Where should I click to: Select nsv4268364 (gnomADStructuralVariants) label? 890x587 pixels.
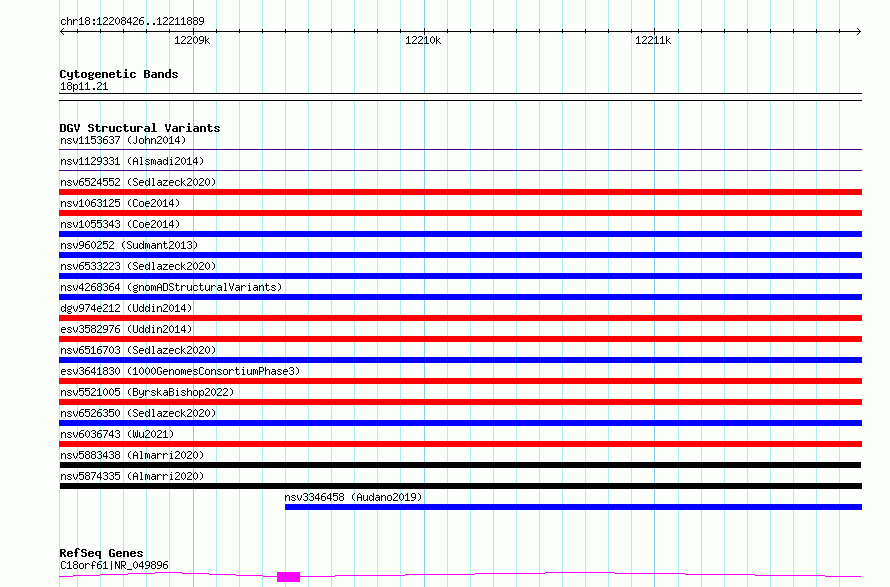coord(171,287)
